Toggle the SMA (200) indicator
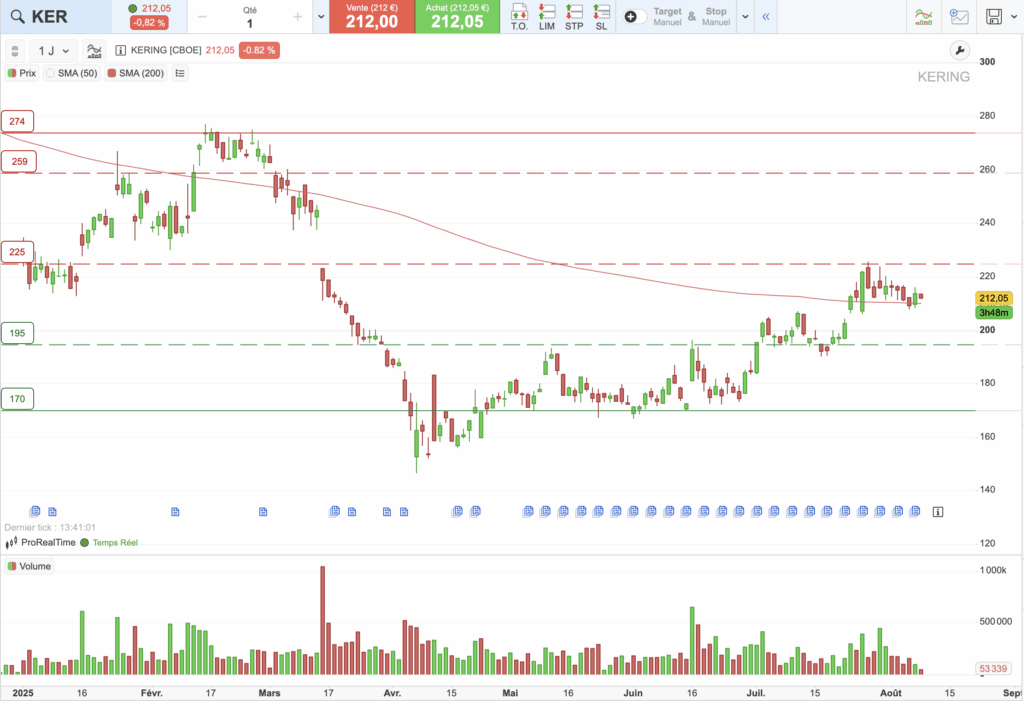 (x=136, y=73)
